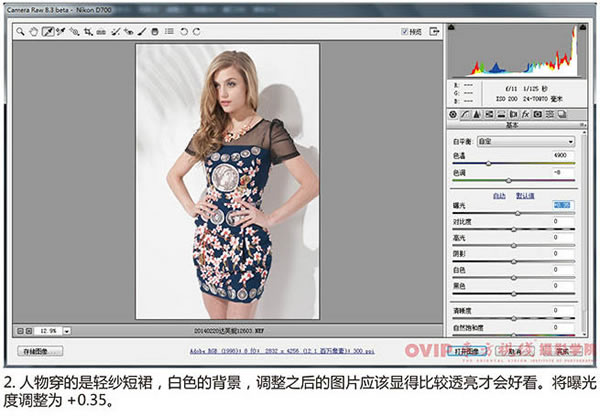Toggle highlight clipping warning in histogram
600x416 pixels.
[582, 27]
